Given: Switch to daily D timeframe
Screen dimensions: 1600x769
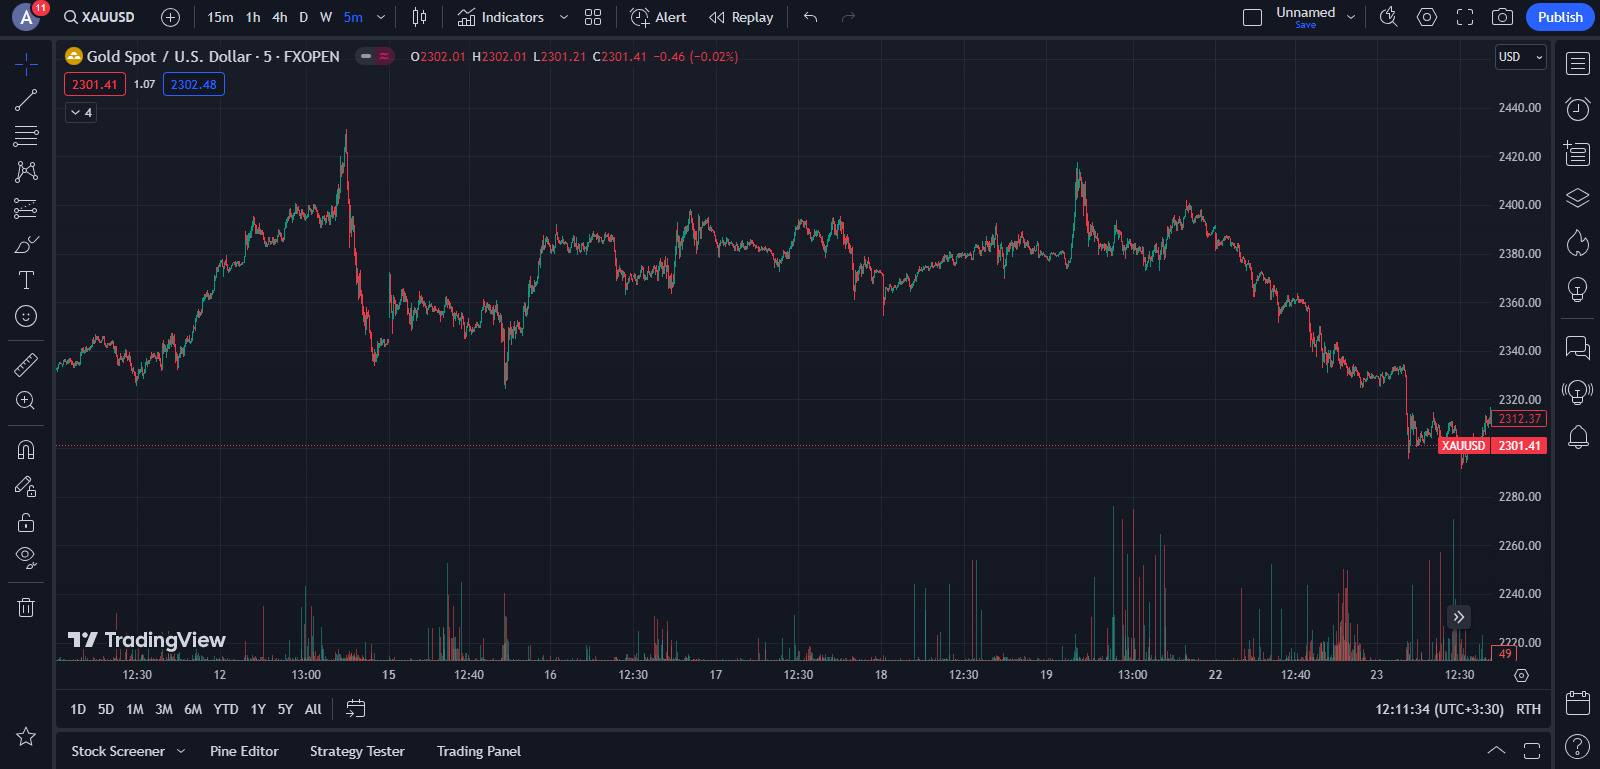Looking at the screenshot, I should (304, 17).
